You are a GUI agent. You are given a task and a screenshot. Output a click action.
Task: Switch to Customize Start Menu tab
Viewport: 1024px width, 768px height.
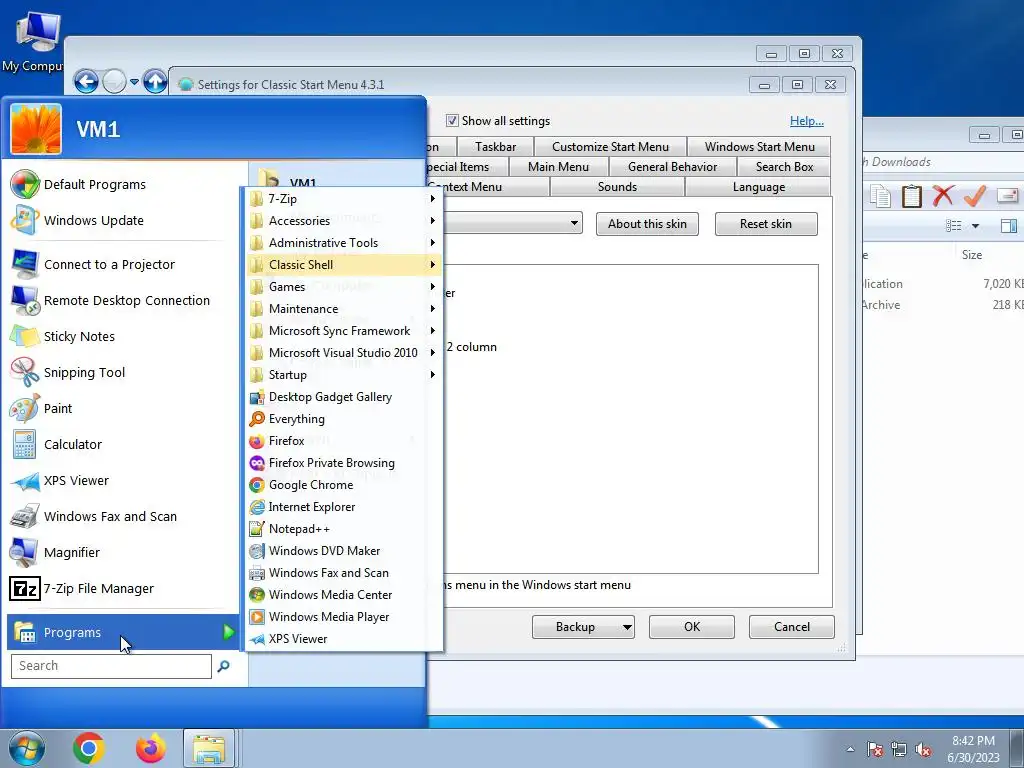point(610,147)
